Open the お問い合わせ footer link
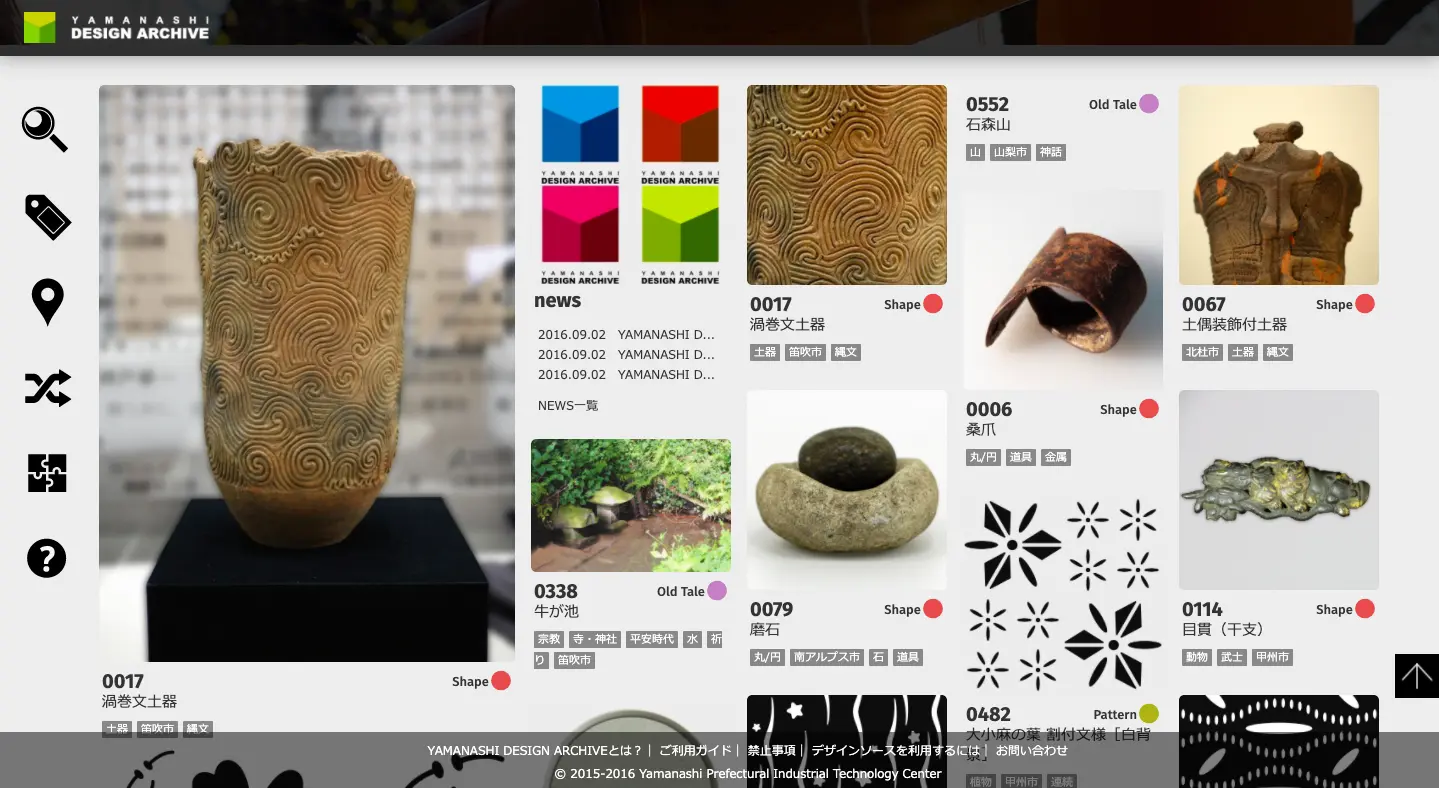 pyautogui.click(x=1032, y=750)
